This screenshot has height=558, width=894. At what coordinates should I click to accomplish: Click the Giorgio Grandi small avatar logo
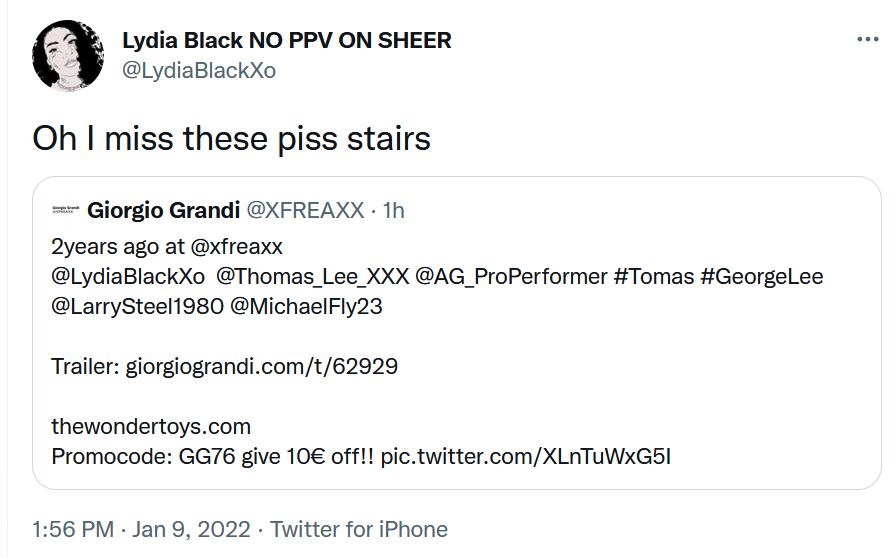(x=66, y=211)
